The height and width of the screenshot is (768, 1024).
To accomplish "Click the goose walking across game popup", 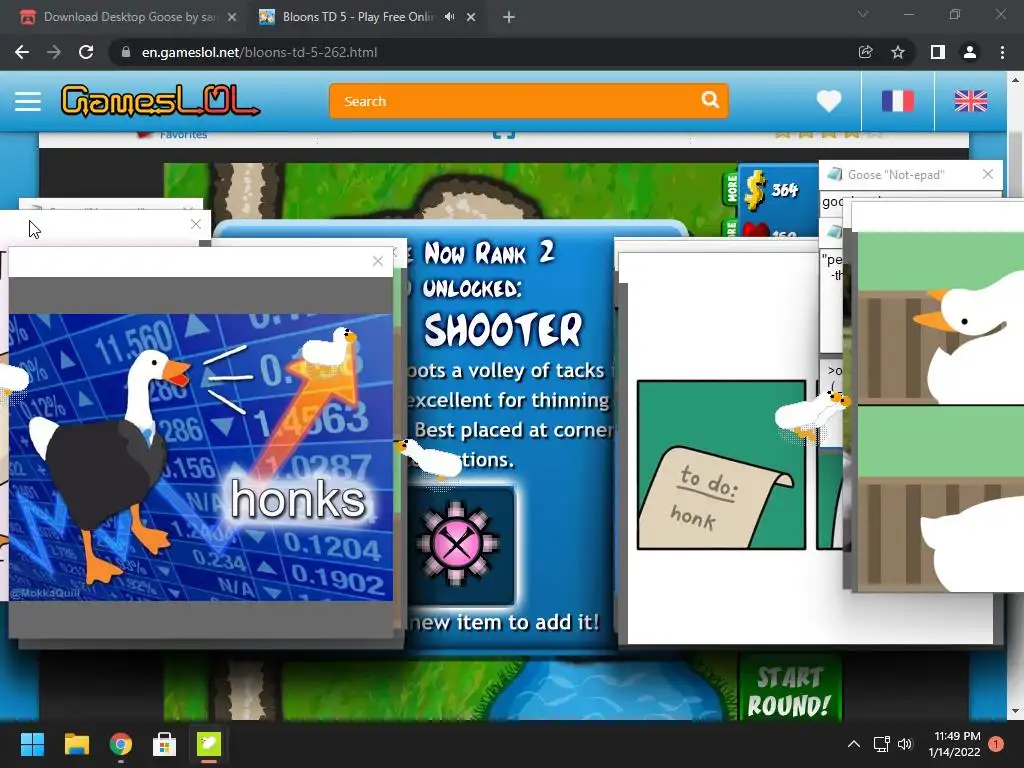I will [x=429, y=458].
